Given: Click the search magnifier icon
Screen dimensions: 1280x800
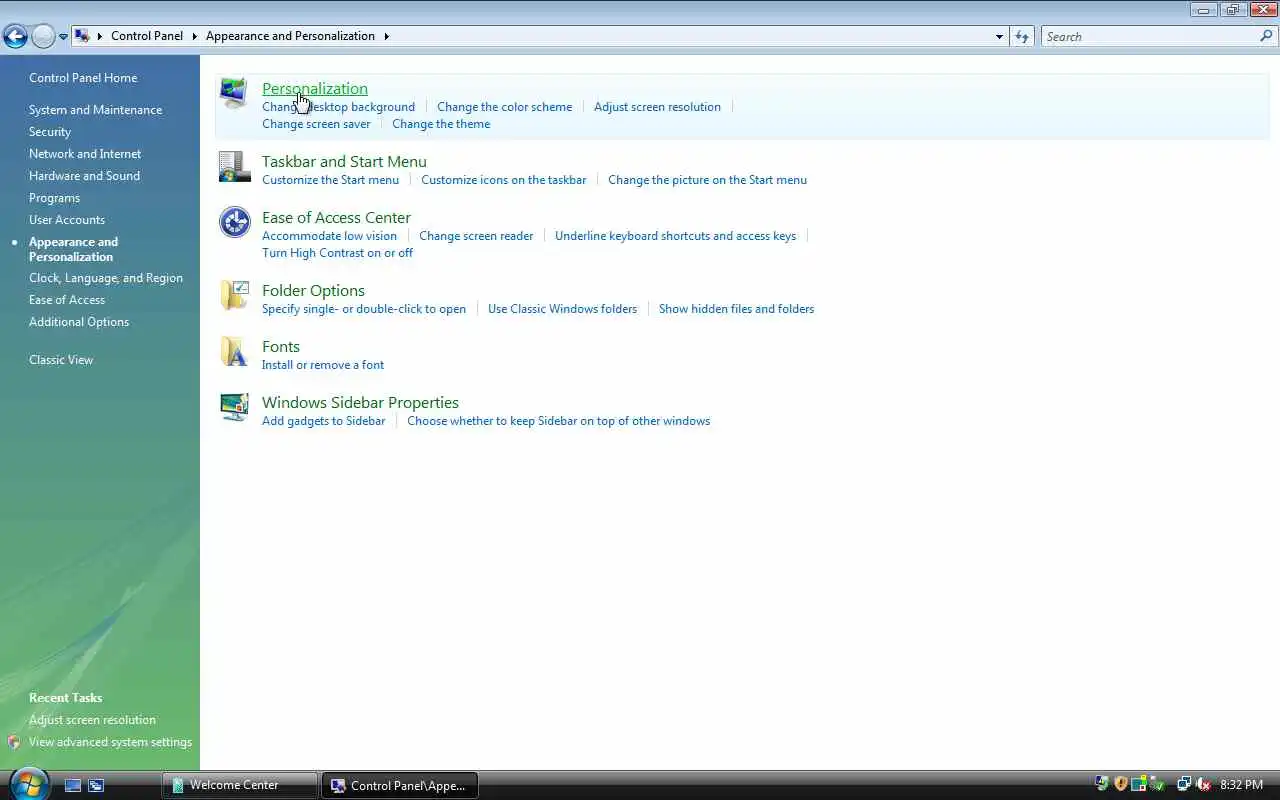Looking at the screenshot, I should 1266,36.
